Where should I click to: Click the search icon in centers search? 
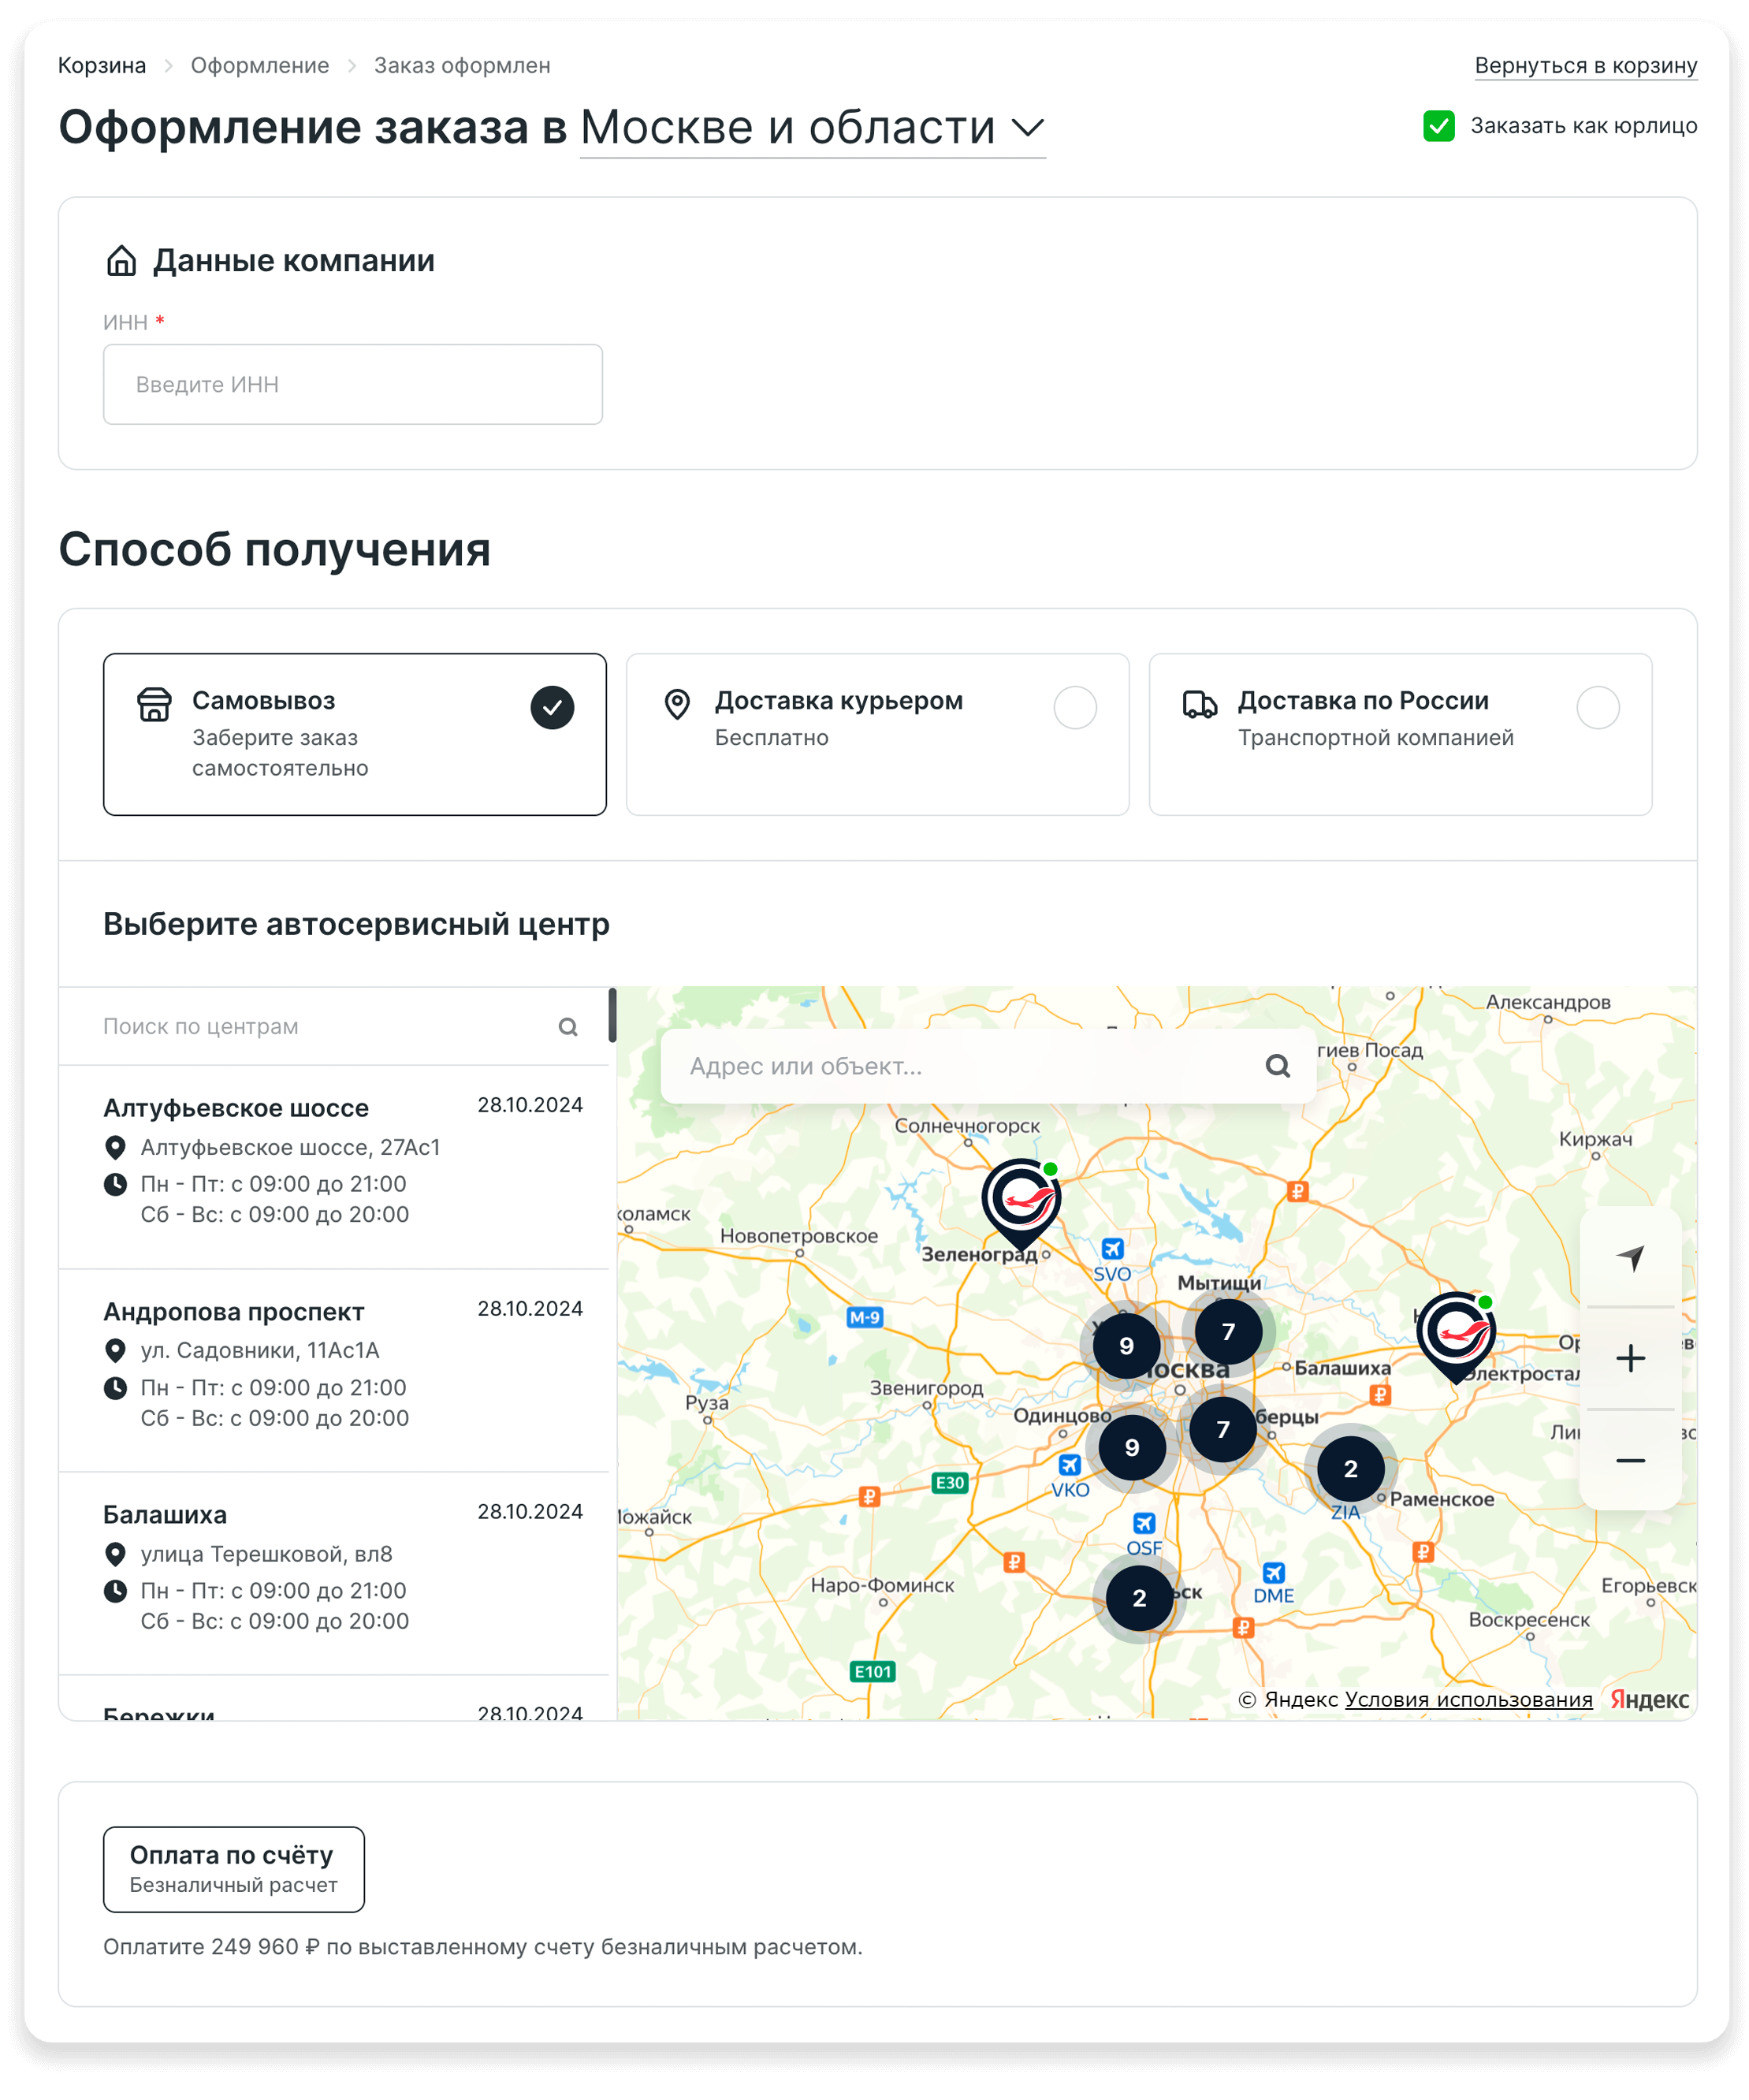[567, 1027]
